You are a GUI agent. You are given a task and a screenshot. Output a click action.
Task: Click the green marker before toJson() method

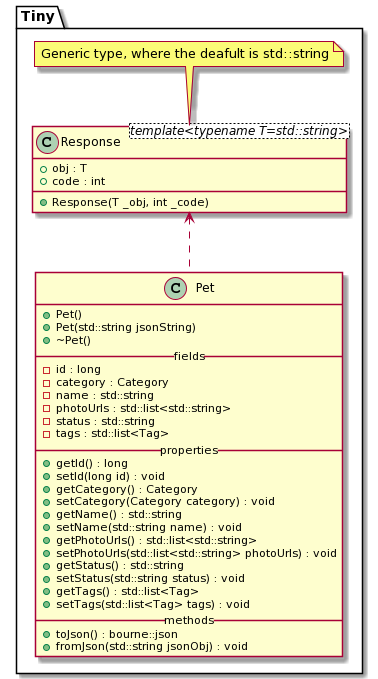(x=47, y=635)
